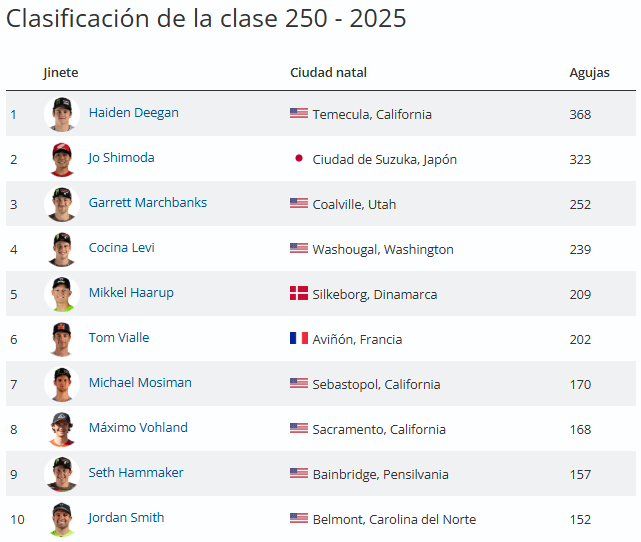Image resolution: width=641 pixels, height=542 pixels.
Task: Click Tom Vialle's avatar photo
Action: click(62, 339)
